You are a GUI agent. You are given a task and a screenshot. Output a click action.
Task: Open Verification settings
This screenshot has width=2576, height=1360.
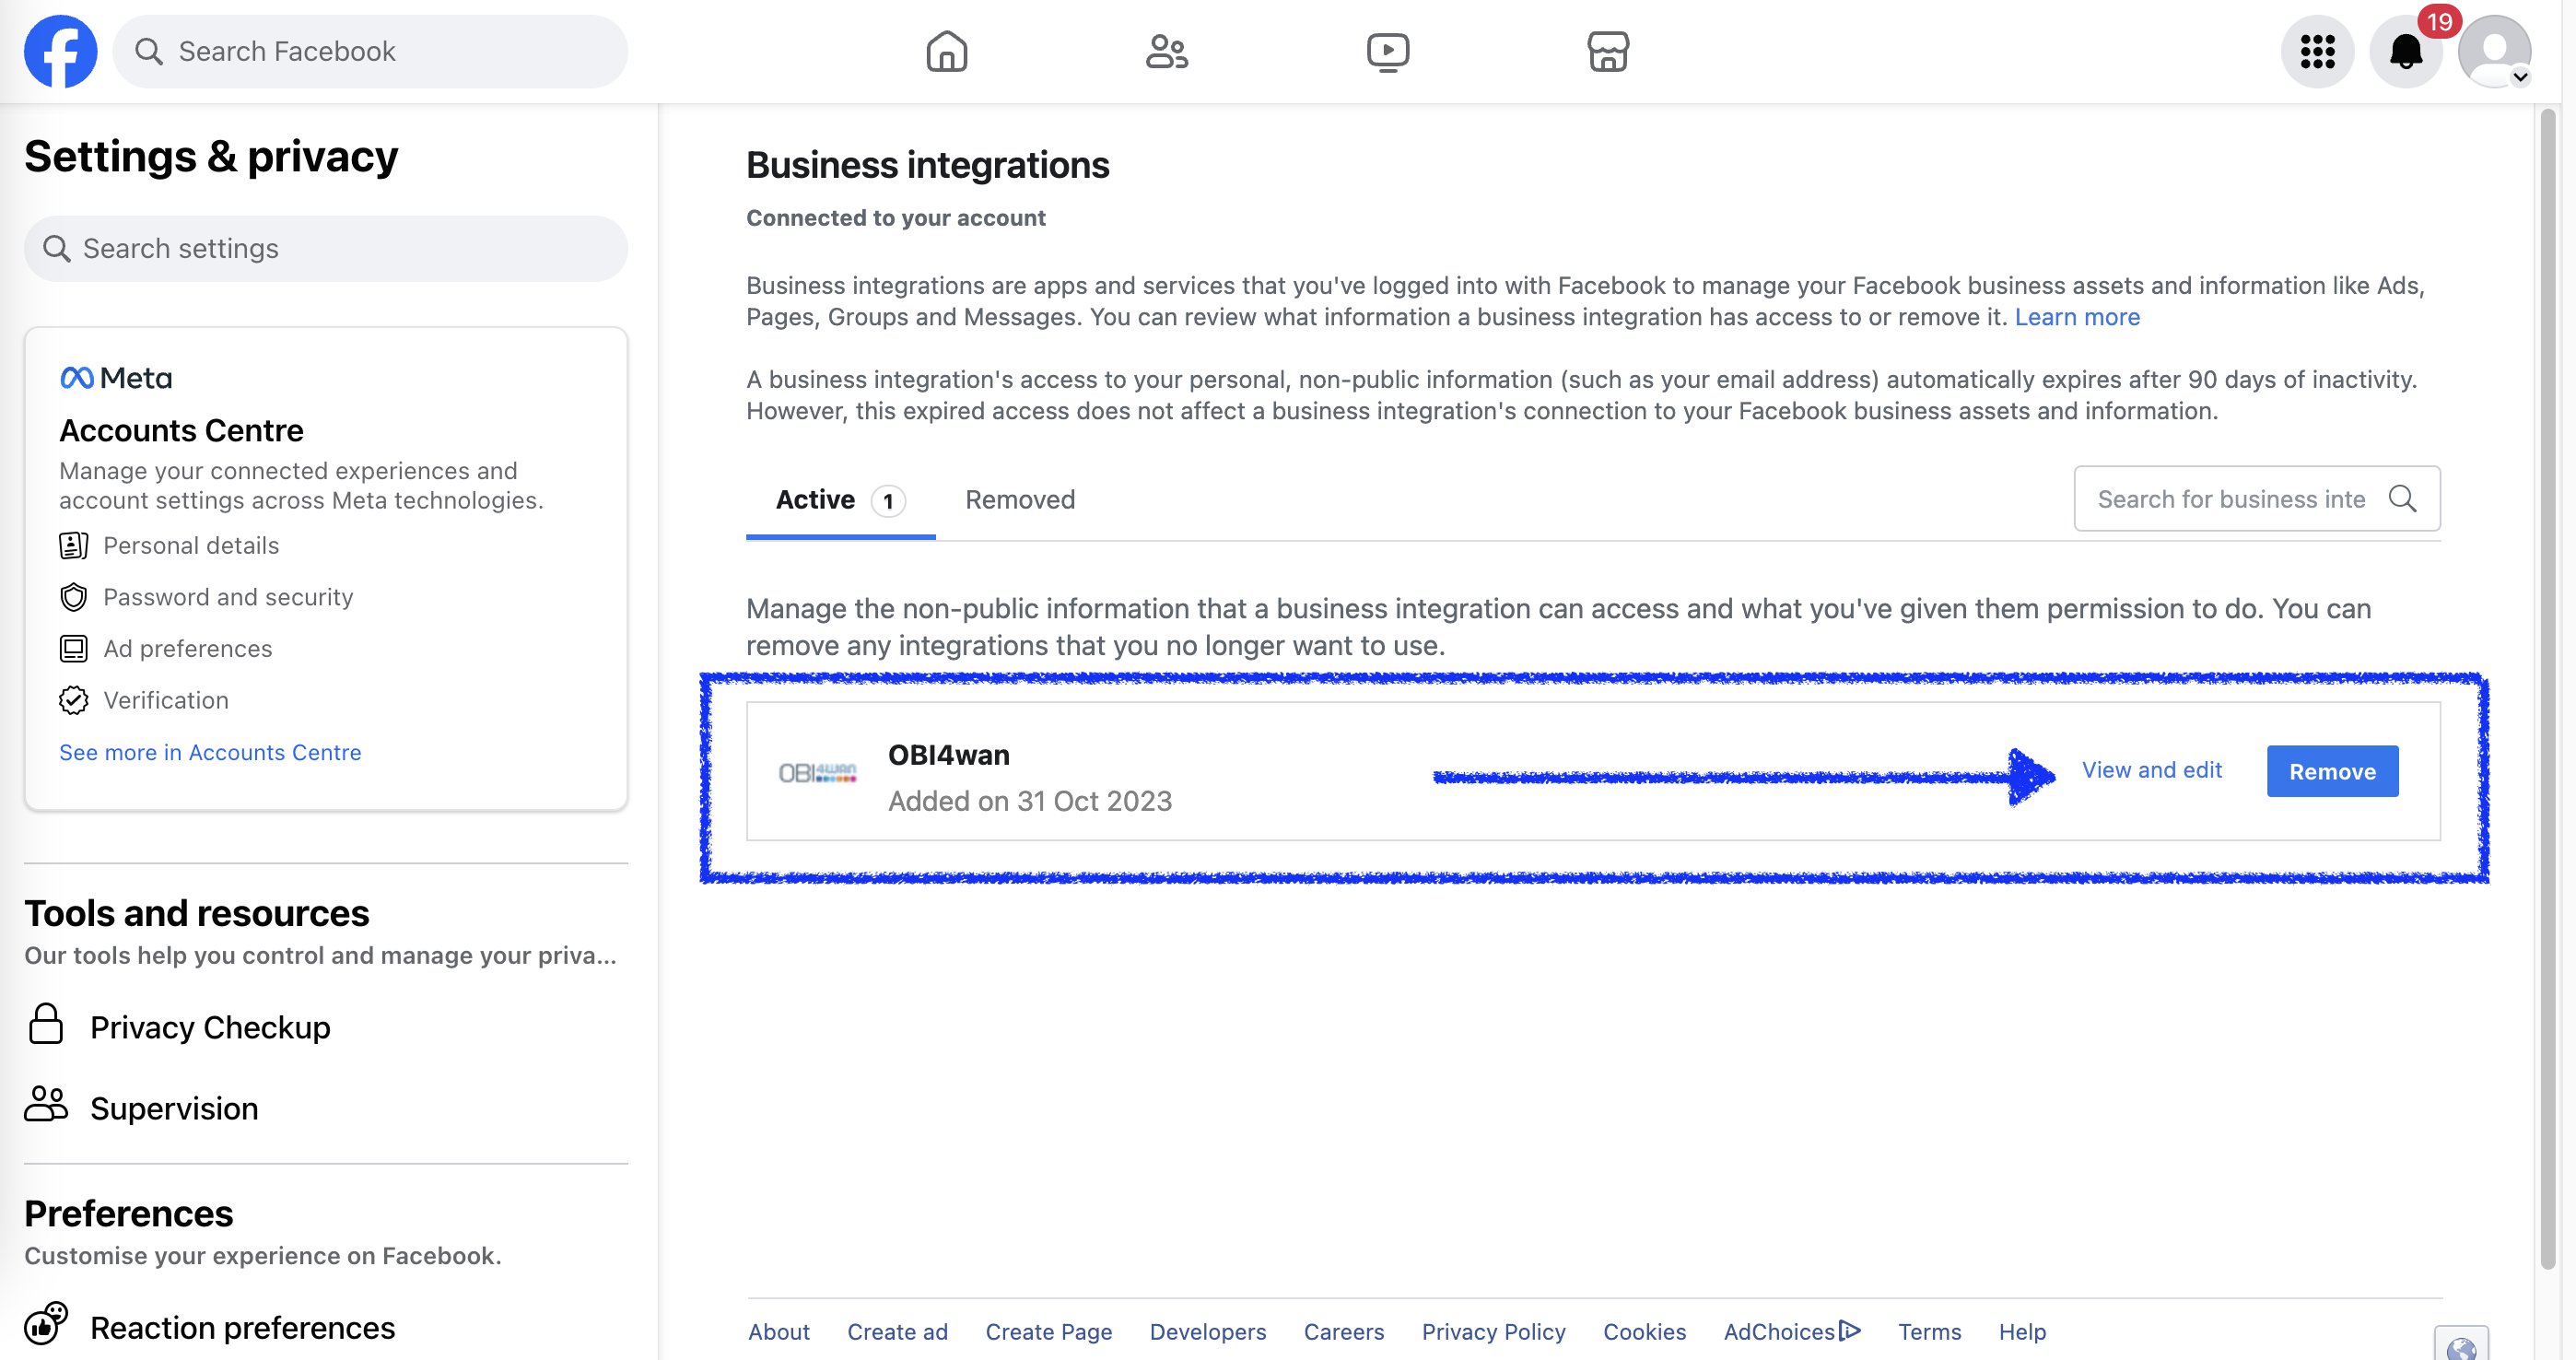(166, 700)
